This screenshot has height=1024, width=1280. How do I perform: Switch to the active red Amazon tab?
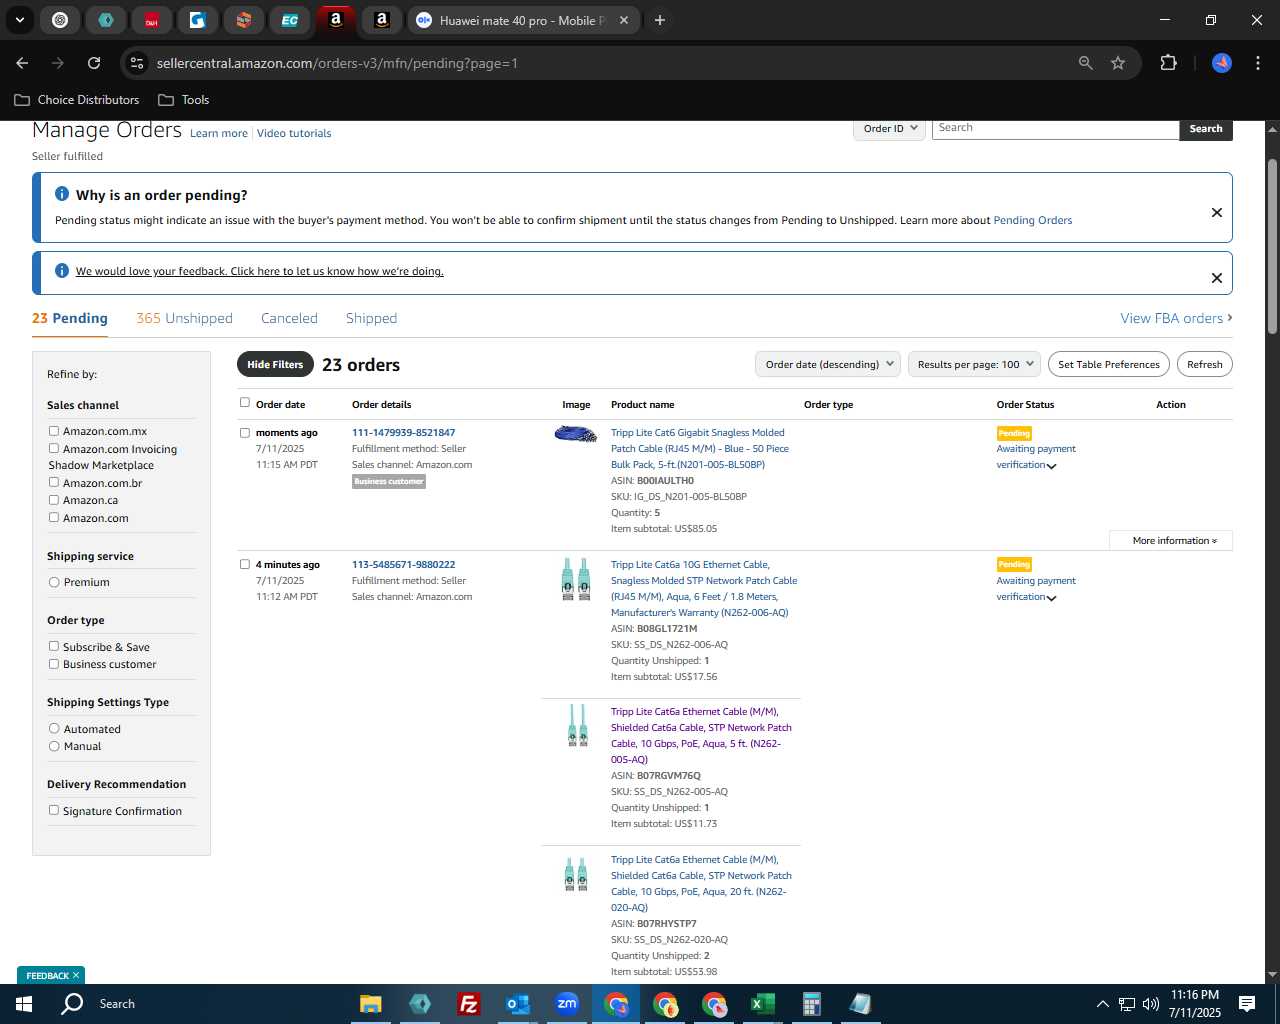(336, 20)
